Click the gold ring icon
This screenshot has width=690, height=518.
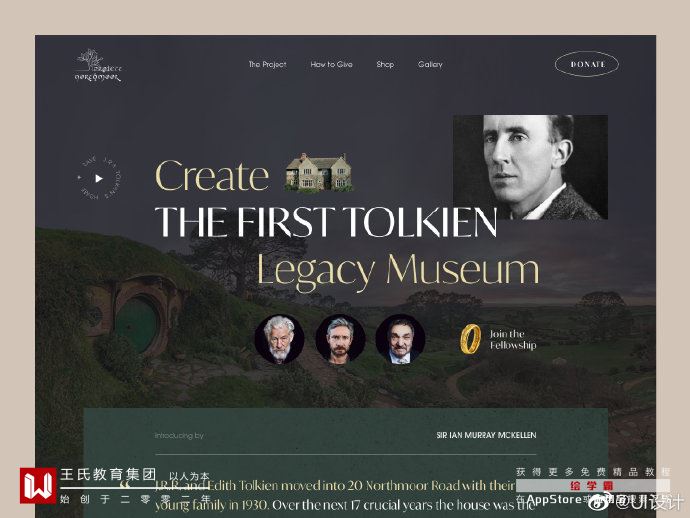[x=470, y=339]
